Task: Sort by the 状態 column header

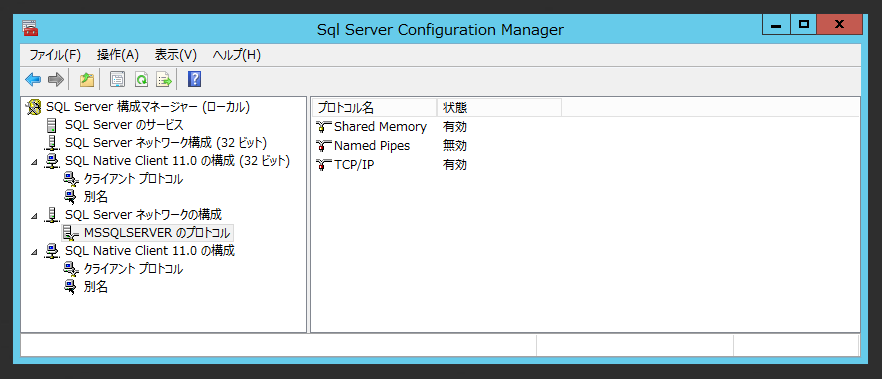Action: [499, 107]
